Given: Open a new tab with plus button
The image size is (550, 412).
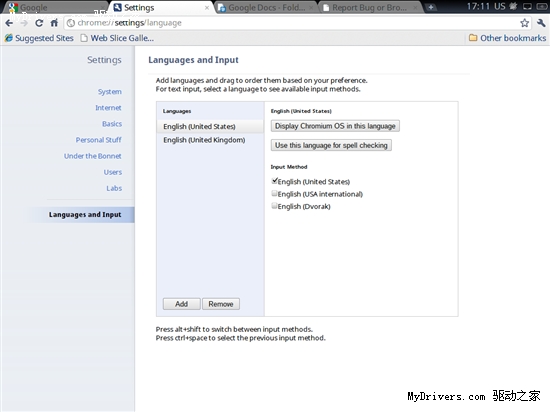Looking at the screenshot, I should click(431, 7).
